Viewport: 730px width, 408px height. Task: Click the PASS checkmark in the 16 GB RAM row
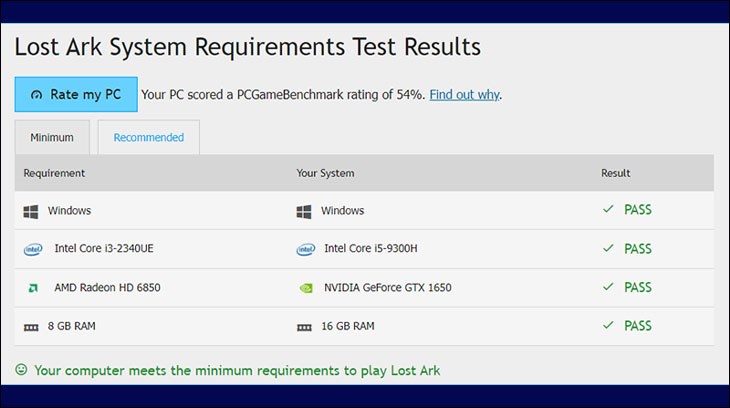[x=607, y=325]
